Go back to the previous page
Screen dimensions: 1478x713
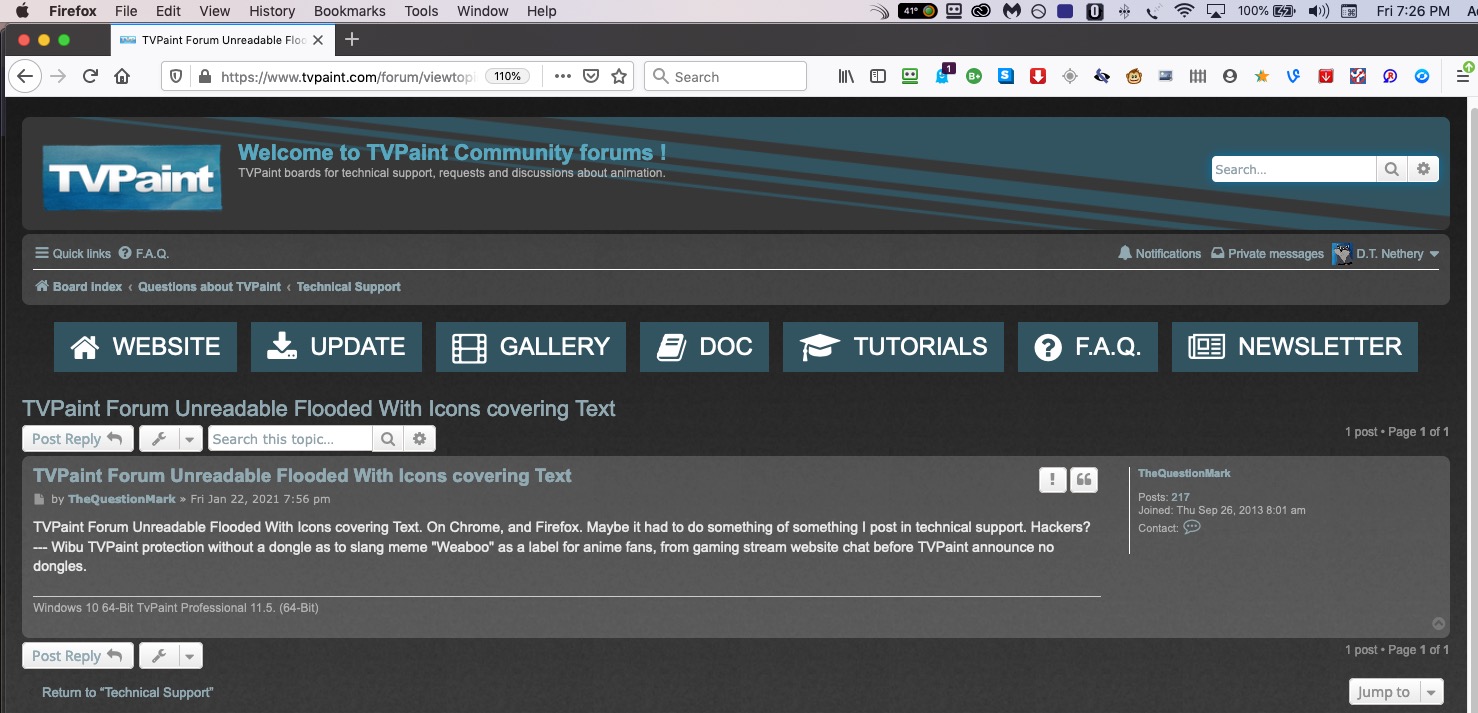(x=25, y=77)
